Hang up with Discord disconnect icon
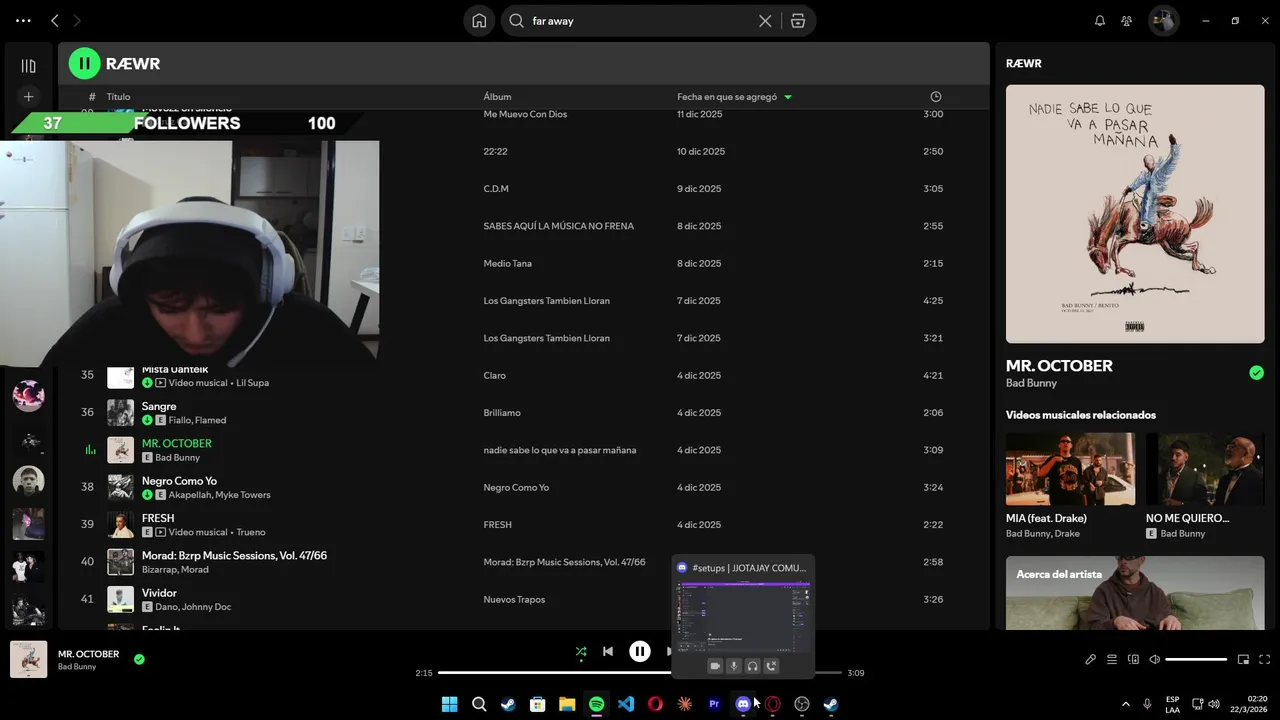 [x=772, y=666]
